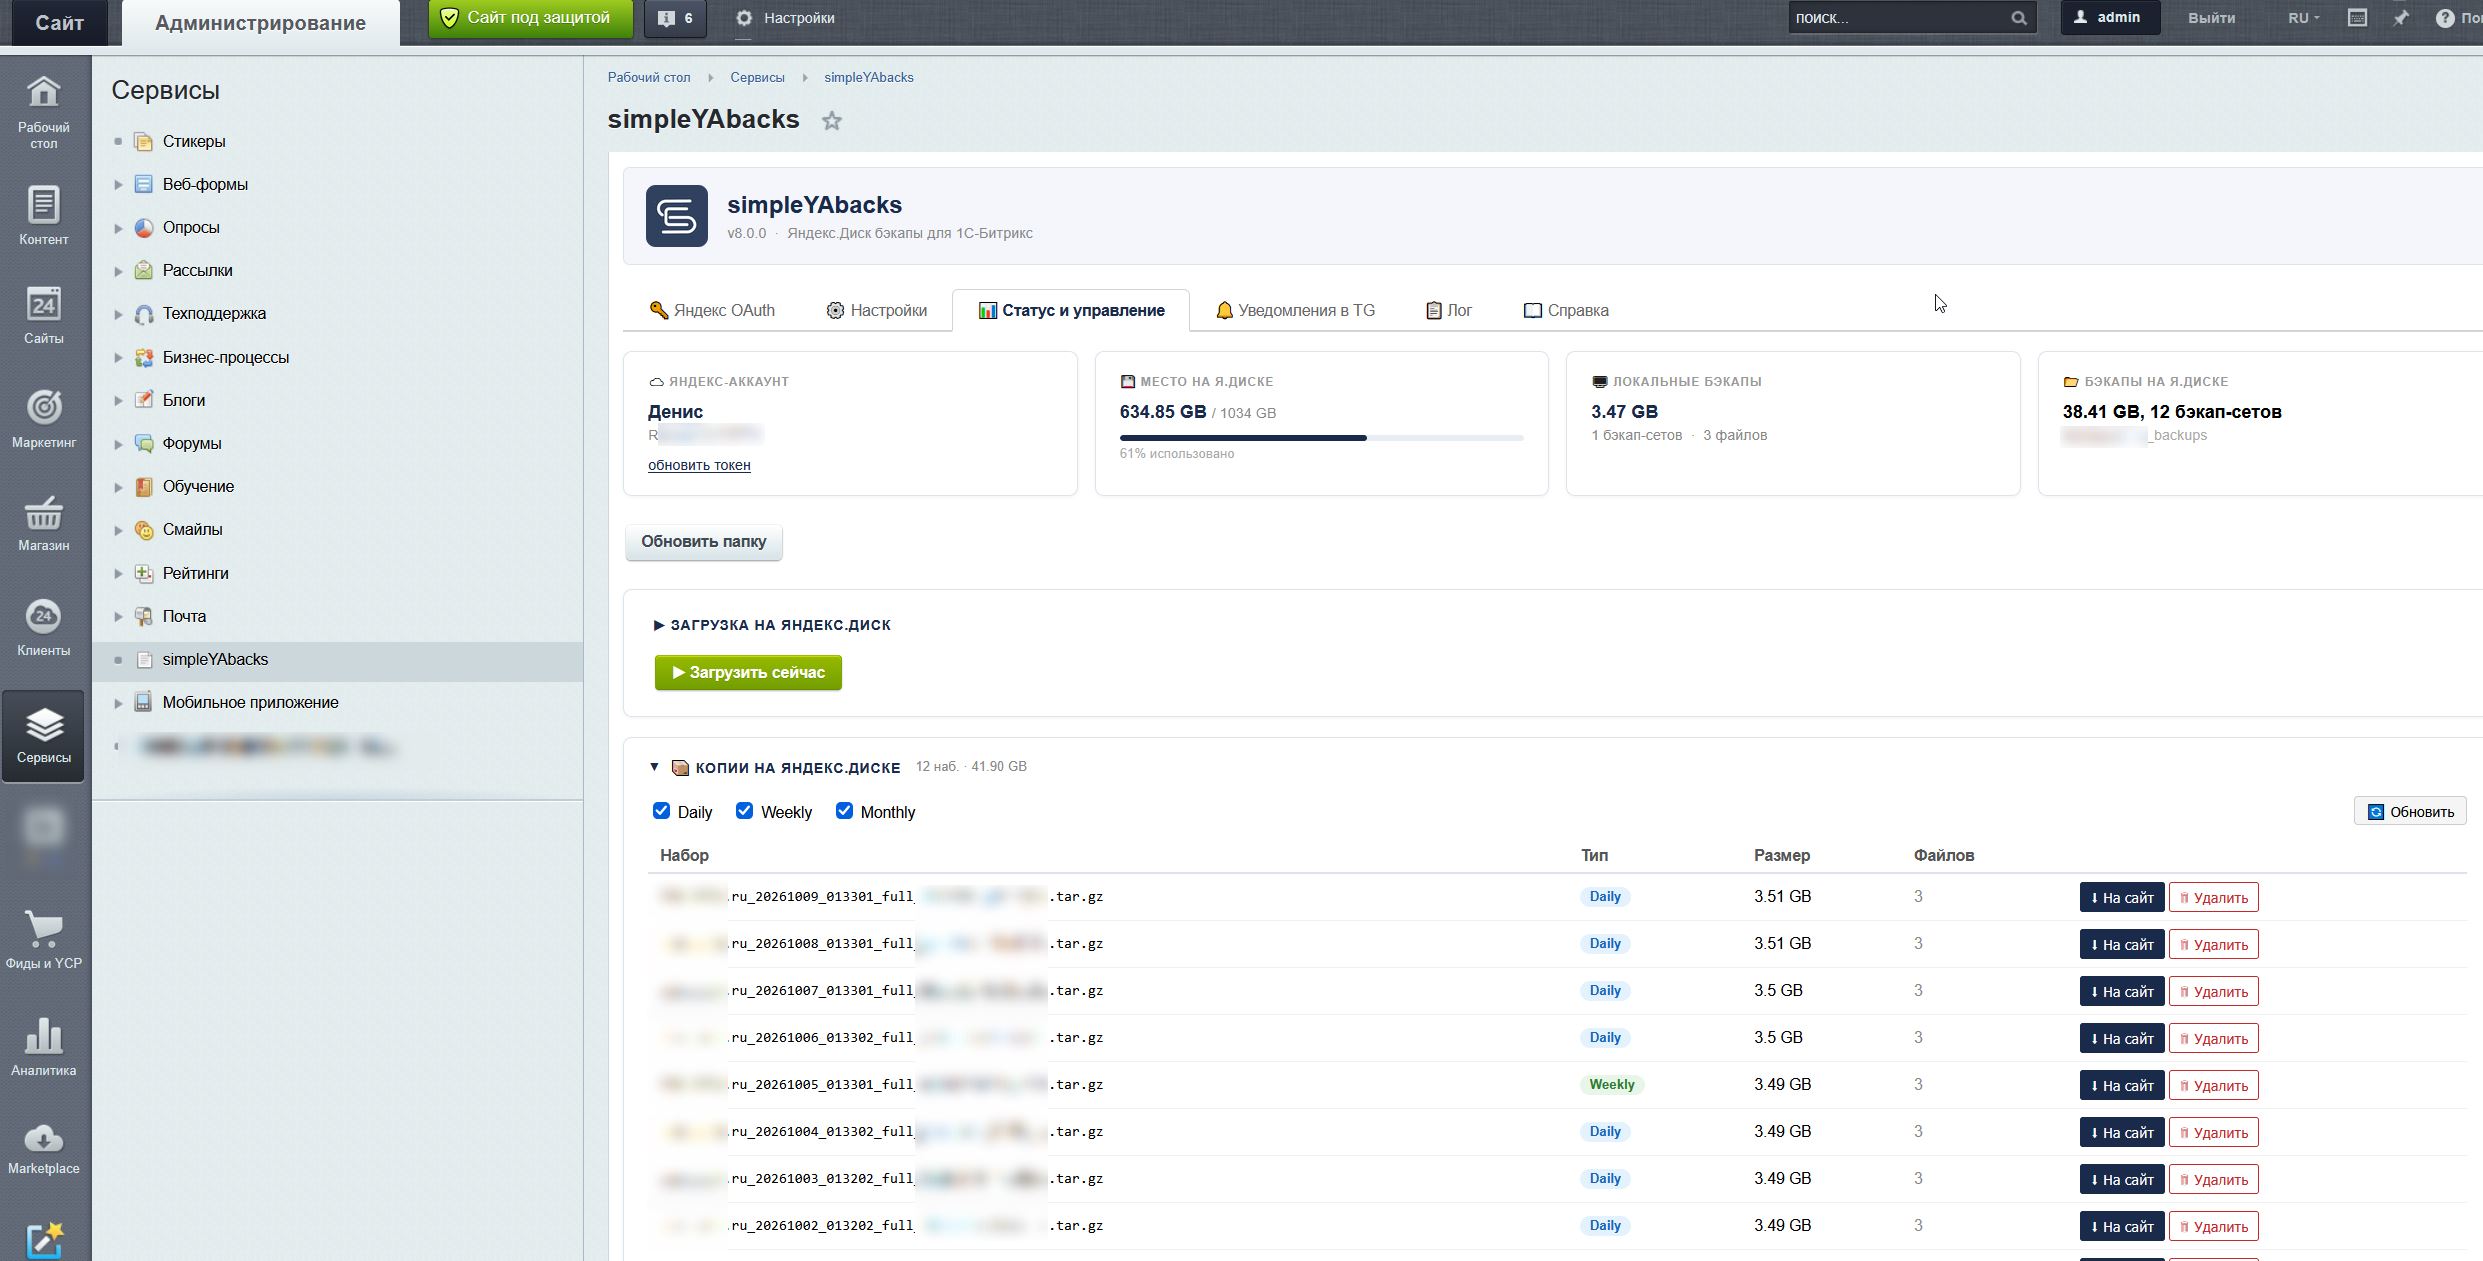2483x1261 pixels.
Task: Expand the Бизнес-процессы tree item
Action: tap(118, 358)
